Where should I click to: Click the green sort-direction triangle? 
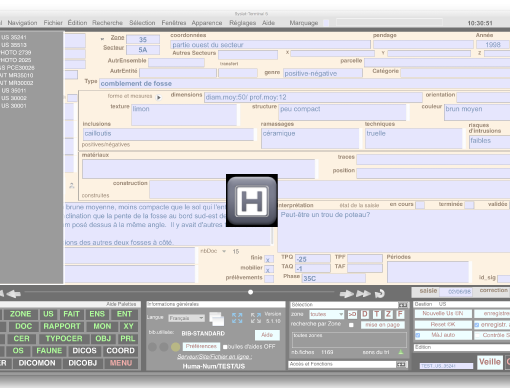click(x=401, y=352)
